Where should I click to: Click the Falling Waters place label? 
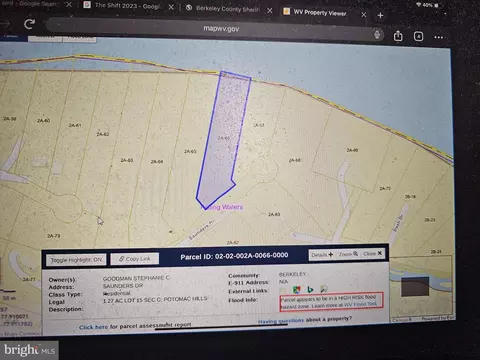click(x=223, y=207)
